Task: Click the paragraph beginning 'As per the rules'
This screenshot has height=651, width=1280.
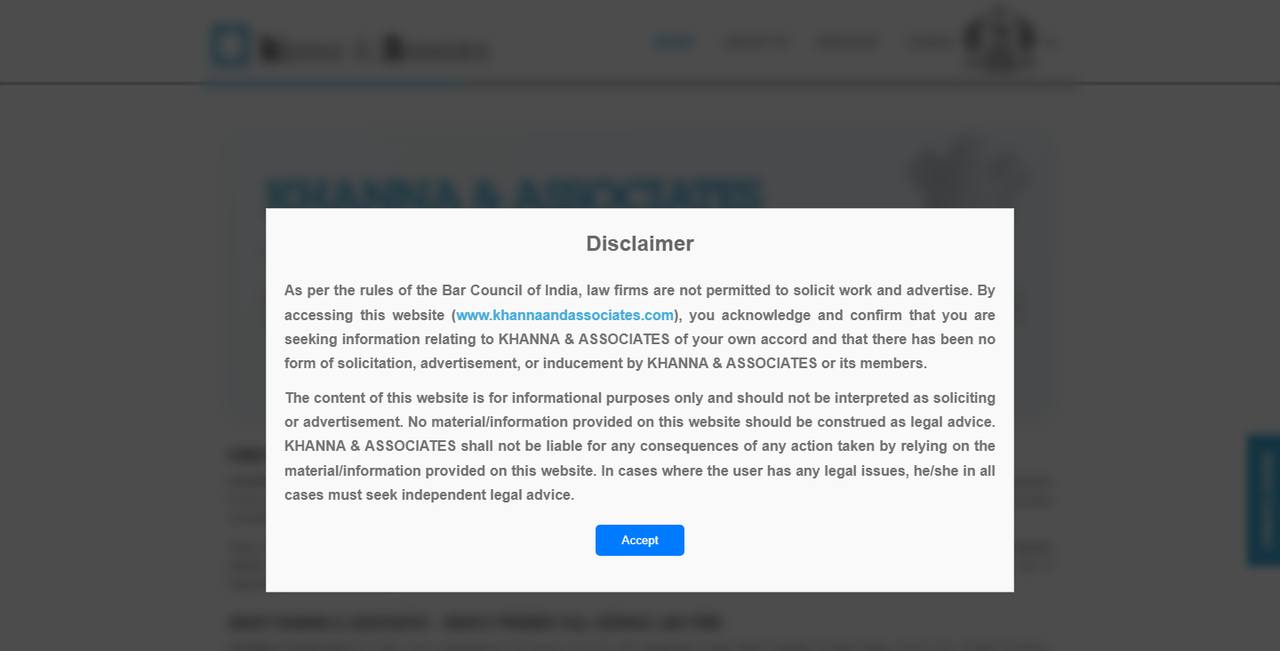Action: (640, 327)
